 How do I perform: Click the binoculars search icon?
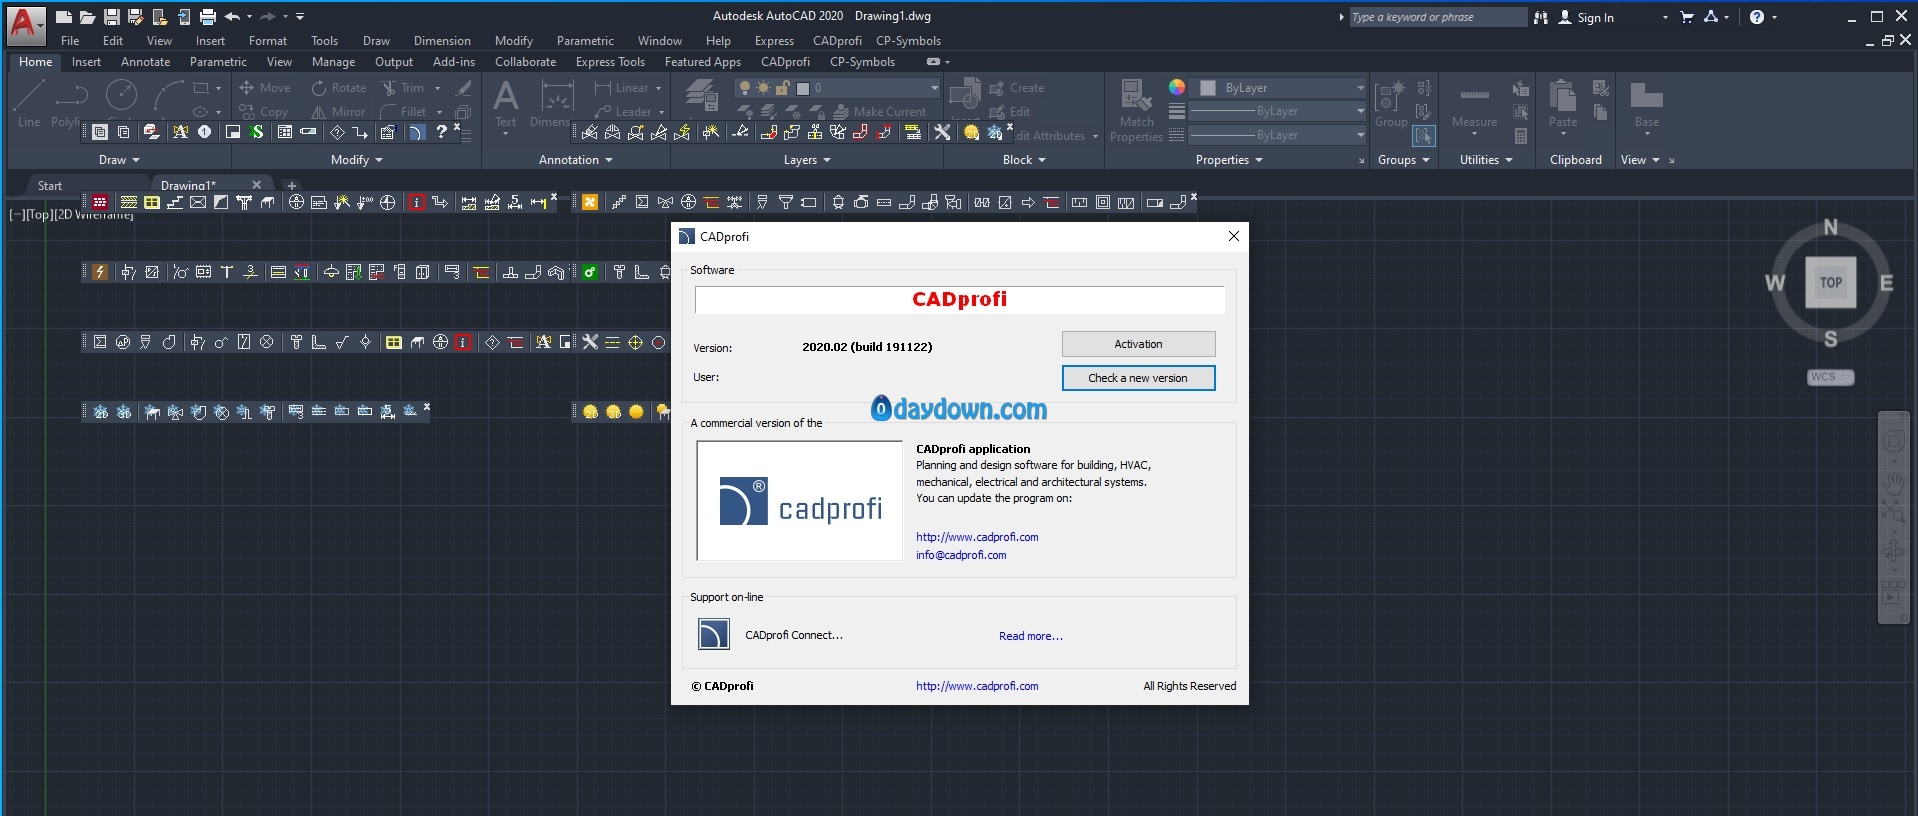pos(1540,17)
